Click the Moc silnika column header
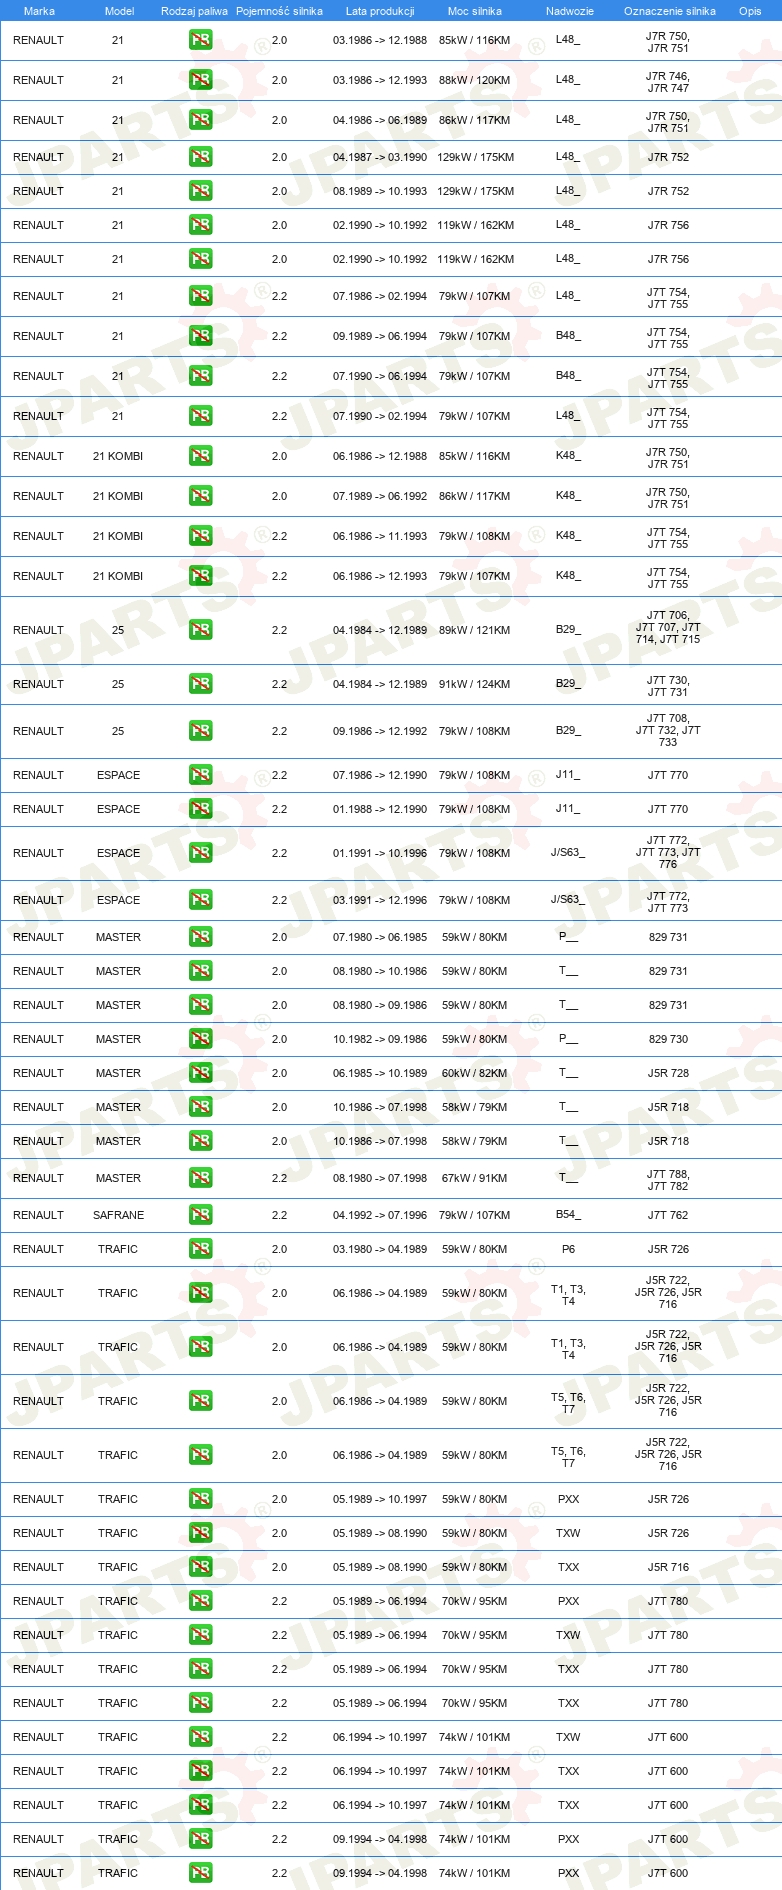782x1890 pixels. pos(475,11)
